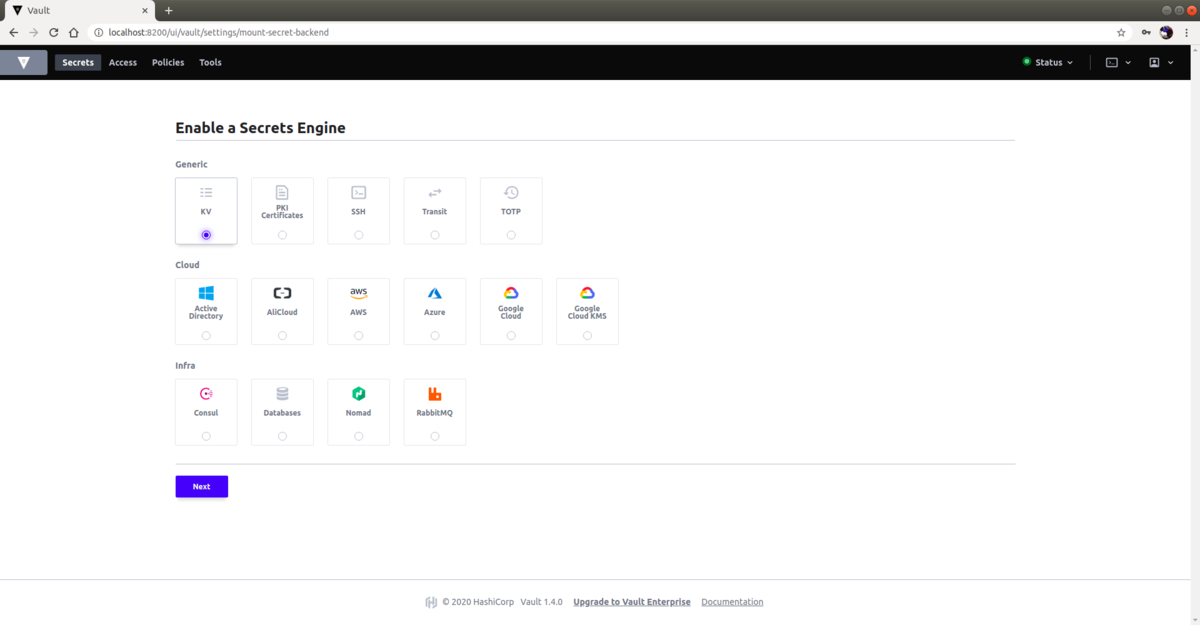Choose the TOTP clock icon
This screenshot has height=625, width=1200.
tap(511, 192)
